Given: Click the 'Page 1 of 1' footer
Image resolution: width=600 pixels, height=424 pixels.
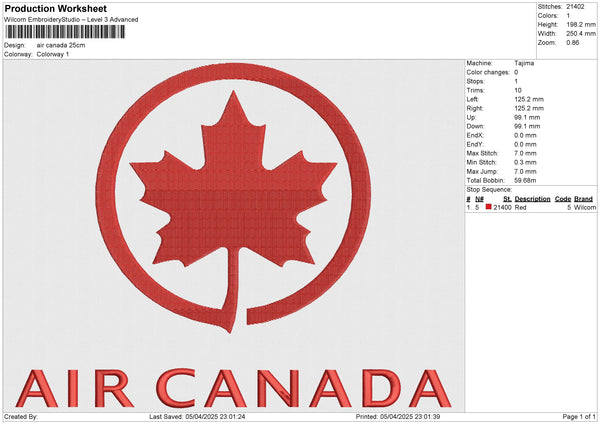Looking at the screenshot, I should tap(579, 417).
